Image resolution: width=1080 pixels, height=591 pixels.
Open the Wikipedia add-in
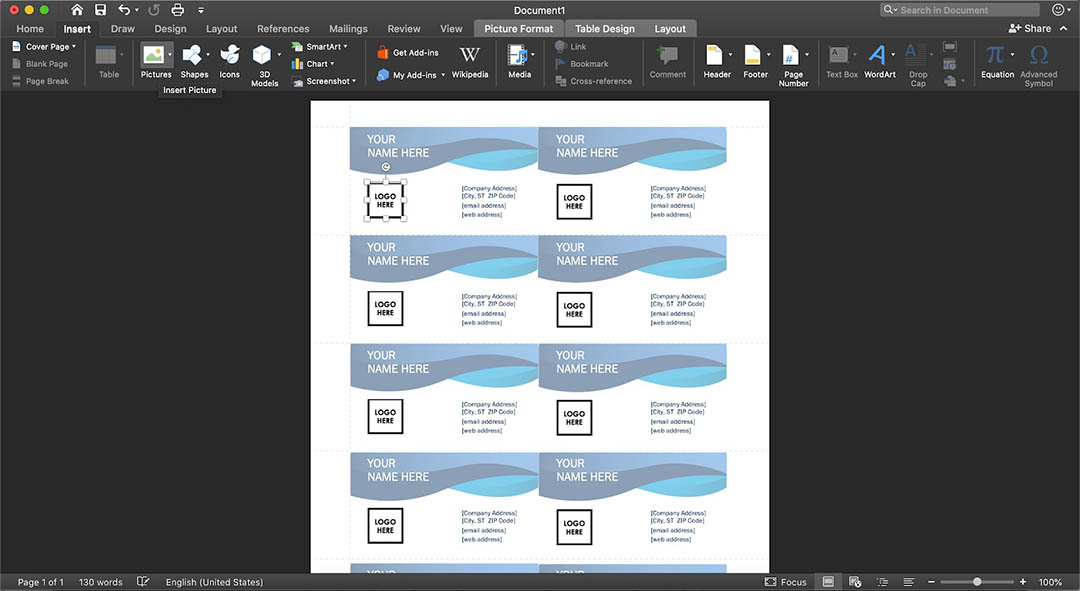click(x=470, y=61)
